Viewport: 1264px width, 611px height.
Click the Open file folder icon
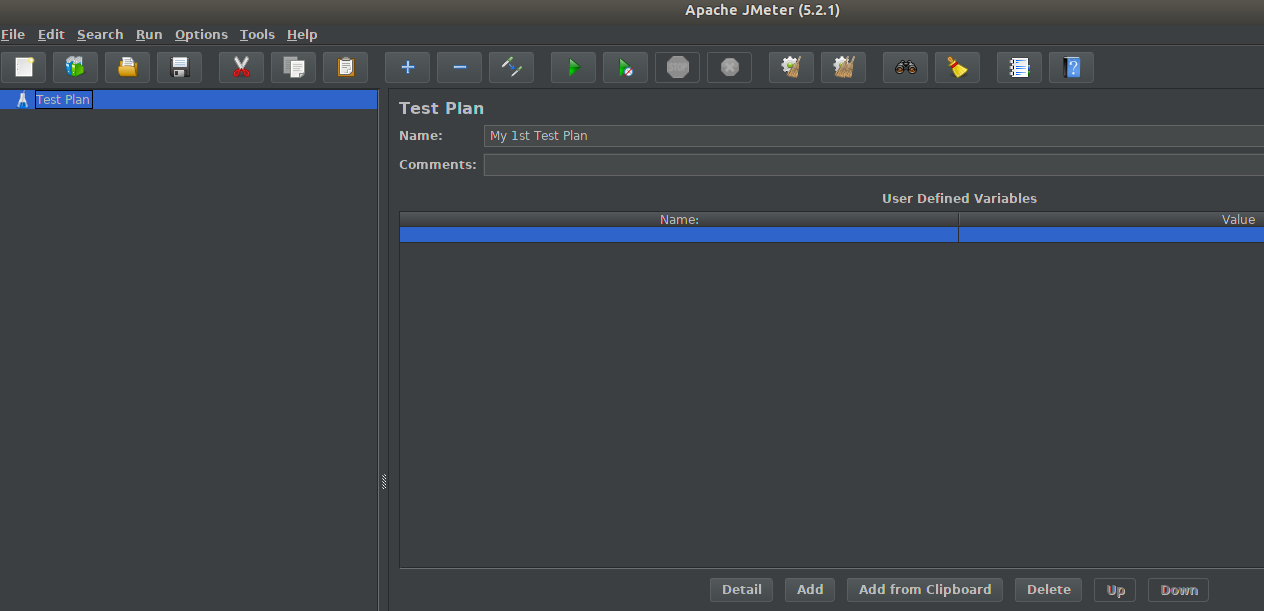128,68
